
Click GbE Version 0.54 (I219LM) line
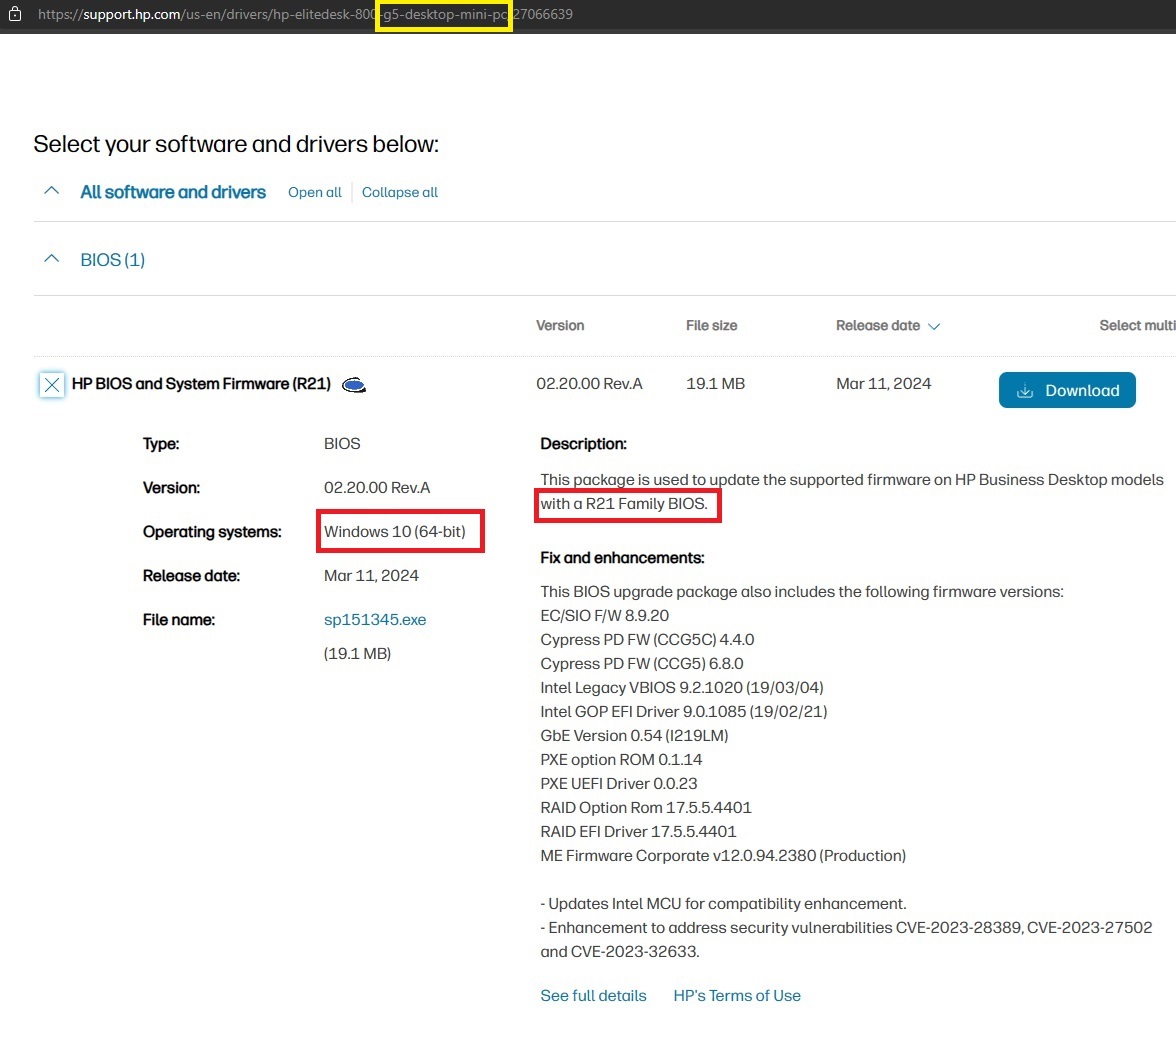click(634, 736)
